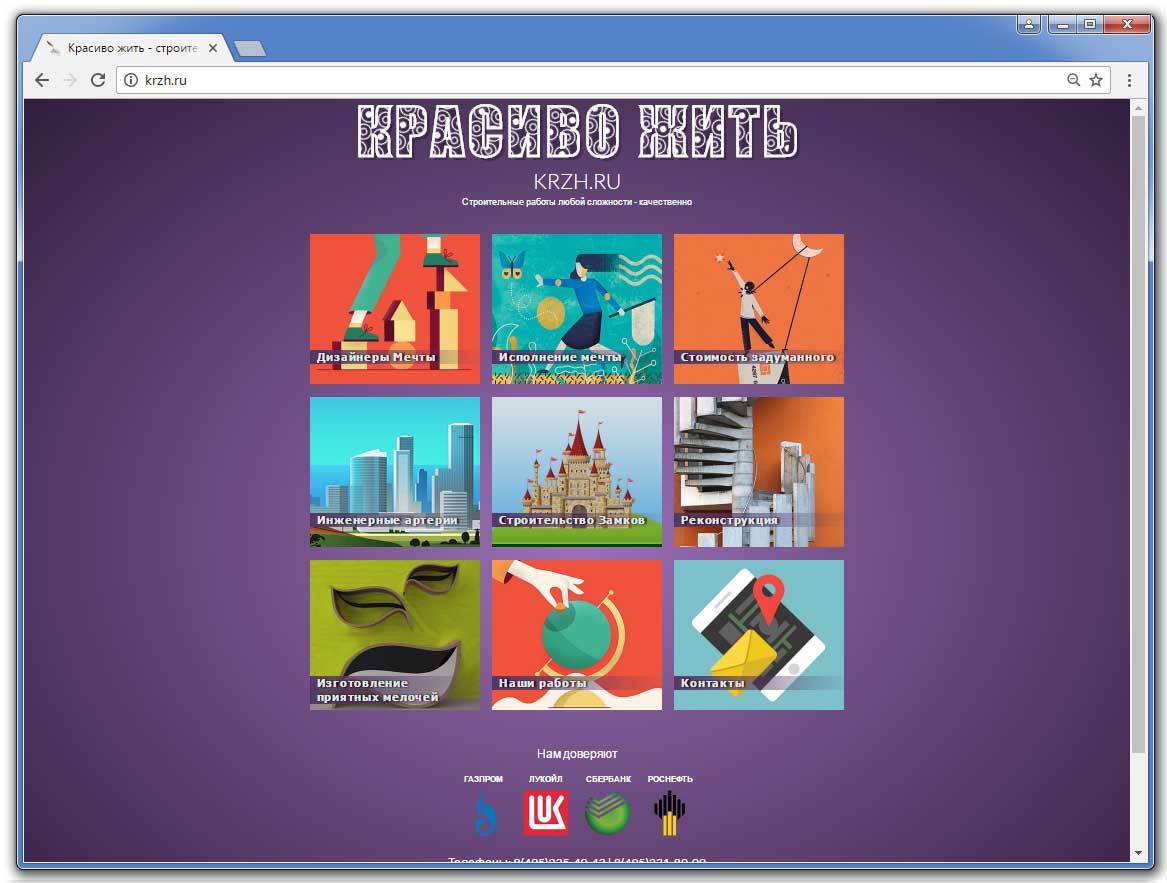The image size is (1167, 883).
Task: Open the Контакты tile
Action: coord(758,635)
